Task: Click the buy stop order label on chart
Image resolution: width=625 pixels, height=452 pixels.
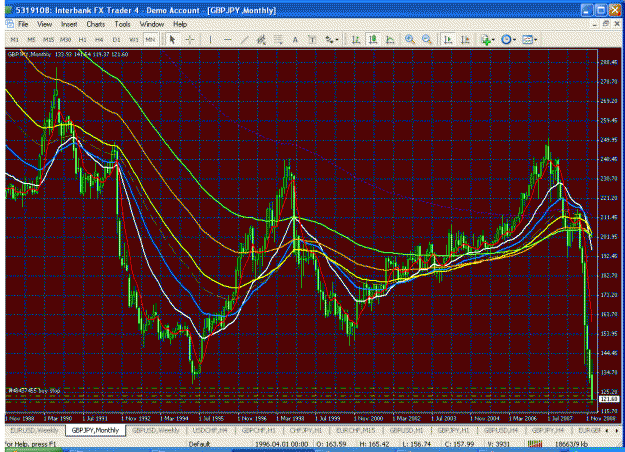Action: pos(34,391)
